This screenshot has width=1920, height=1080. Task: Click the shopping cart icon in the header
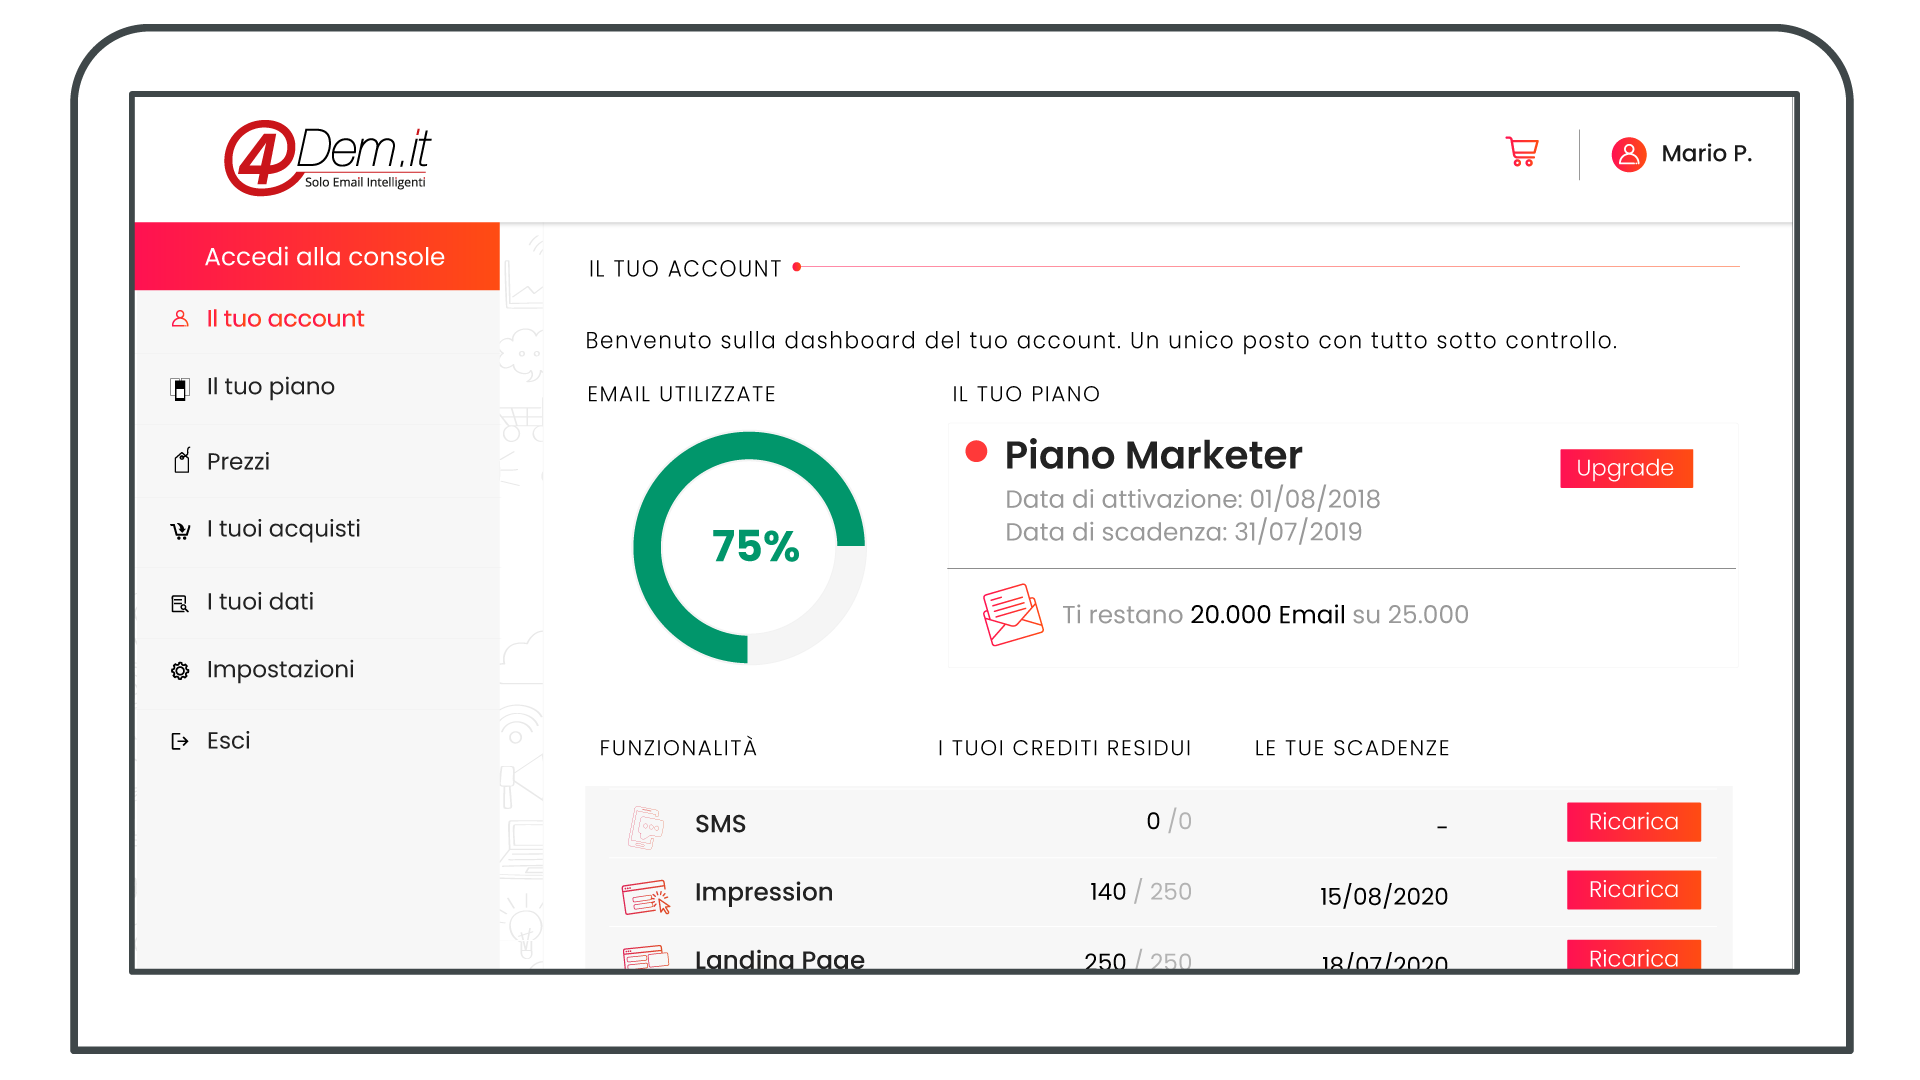tap(1522, 152)
